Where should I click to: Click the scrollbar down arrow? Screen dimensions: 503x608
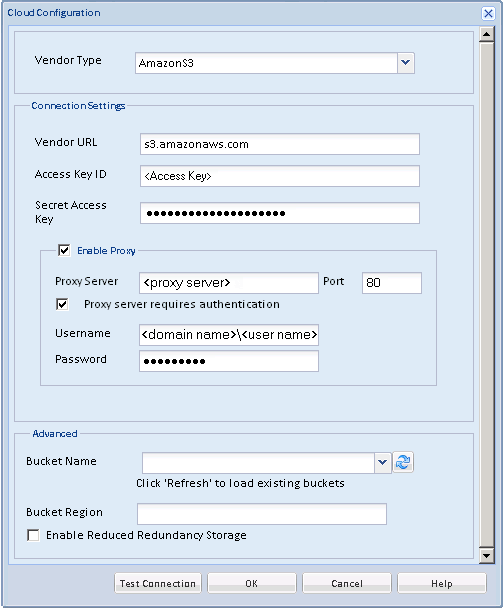[486, 555]
